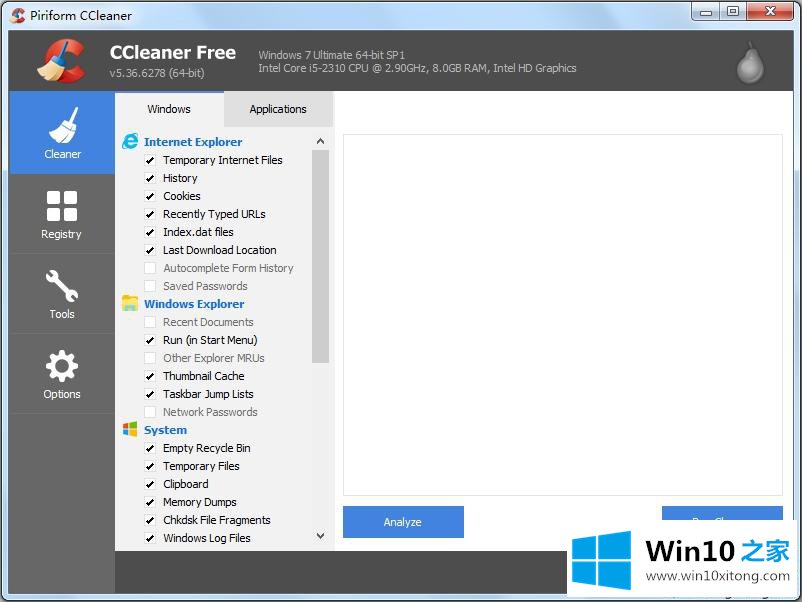
Task: Click the scroll up arrow of list
Action: click(x=321, y=141)
